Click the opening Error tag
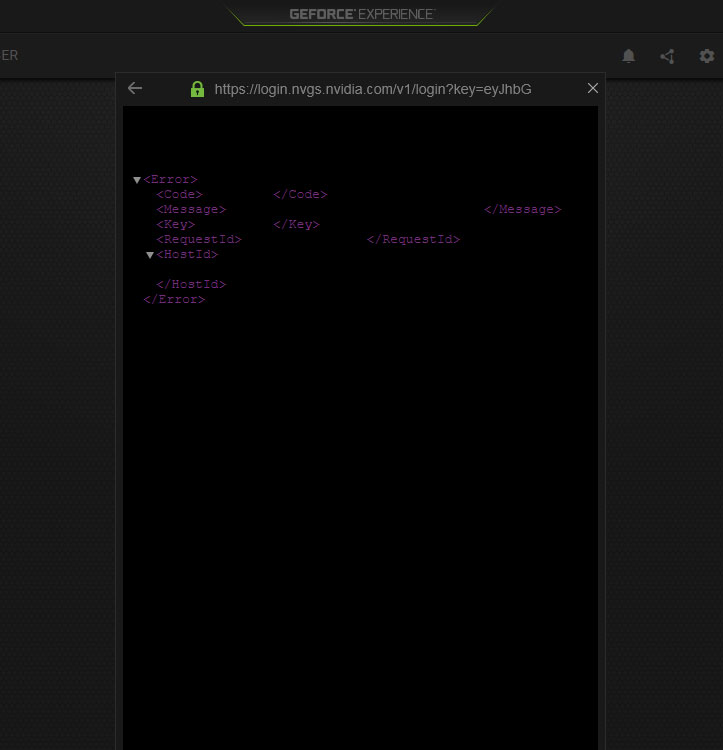The height and width of the screenshot is (750, 723). pyautogui.click(x=170, y=179)
